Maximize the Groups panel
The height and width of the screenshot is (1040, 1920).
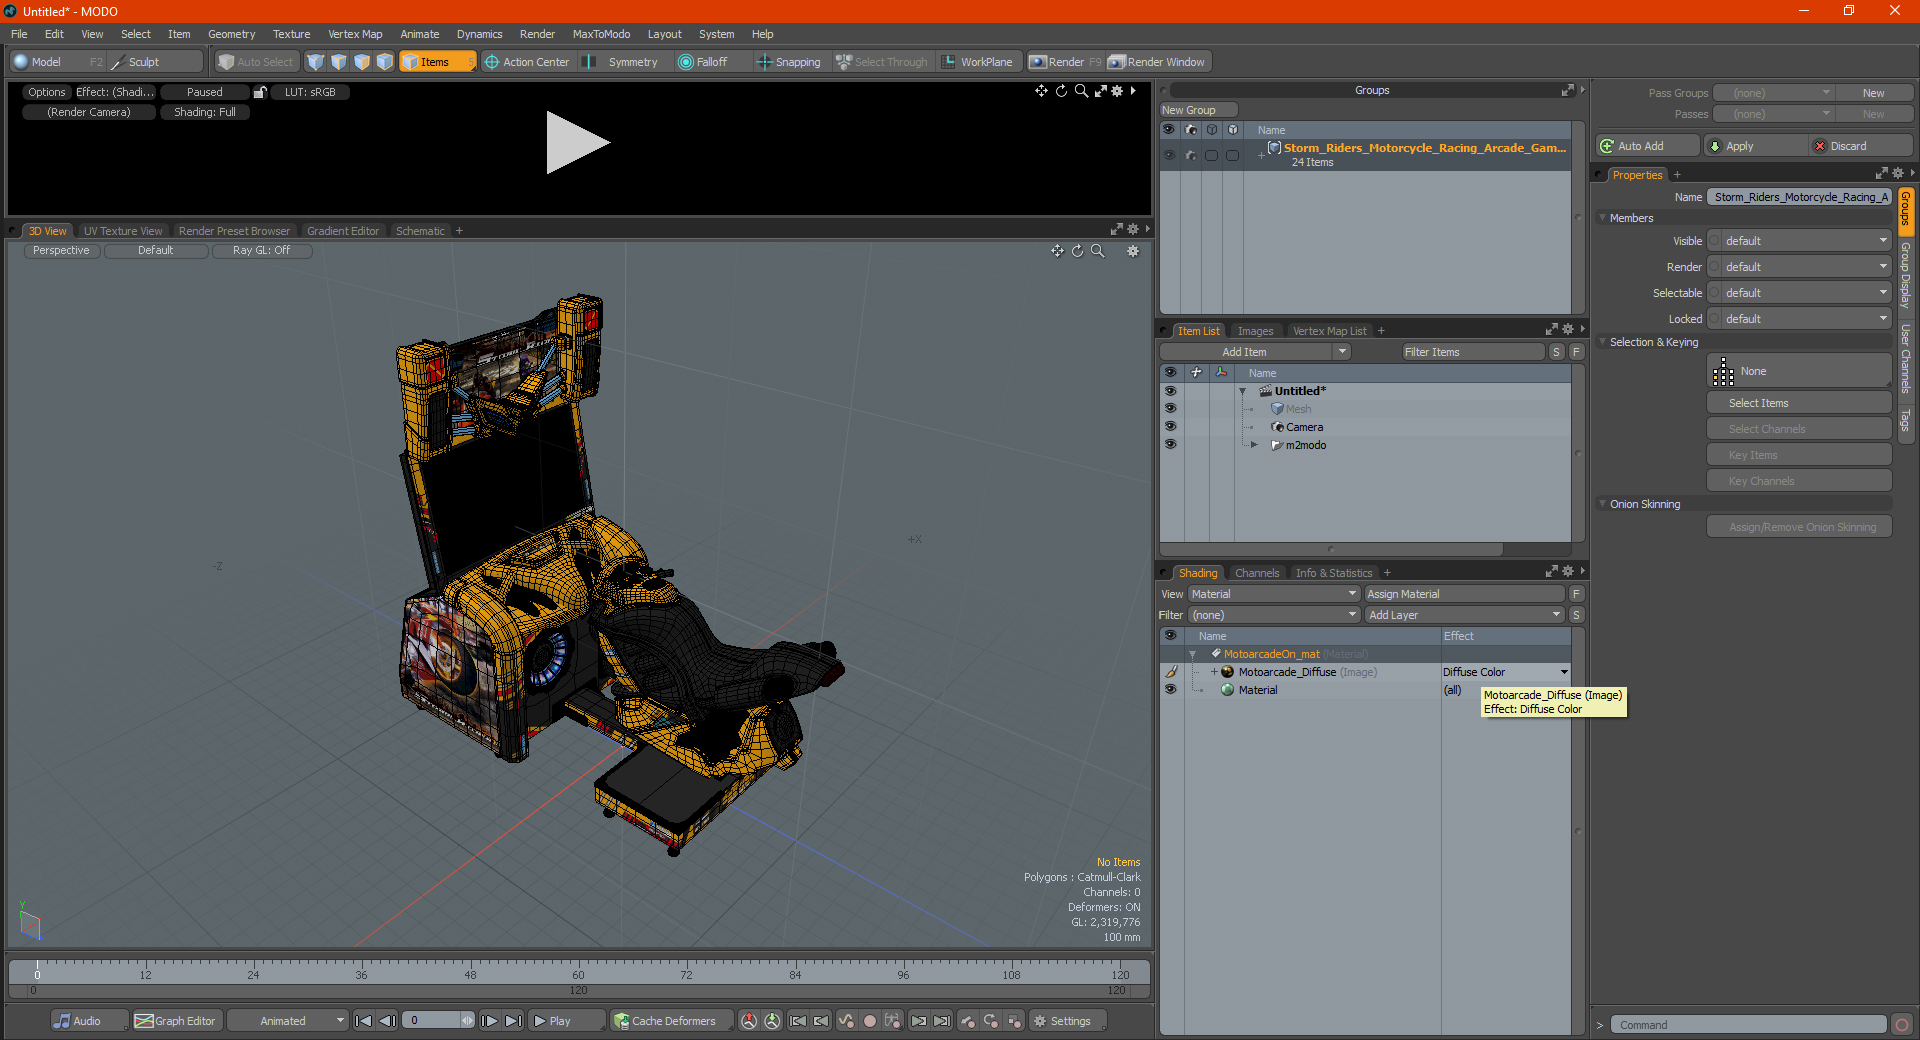click(x=1567, y=90)
